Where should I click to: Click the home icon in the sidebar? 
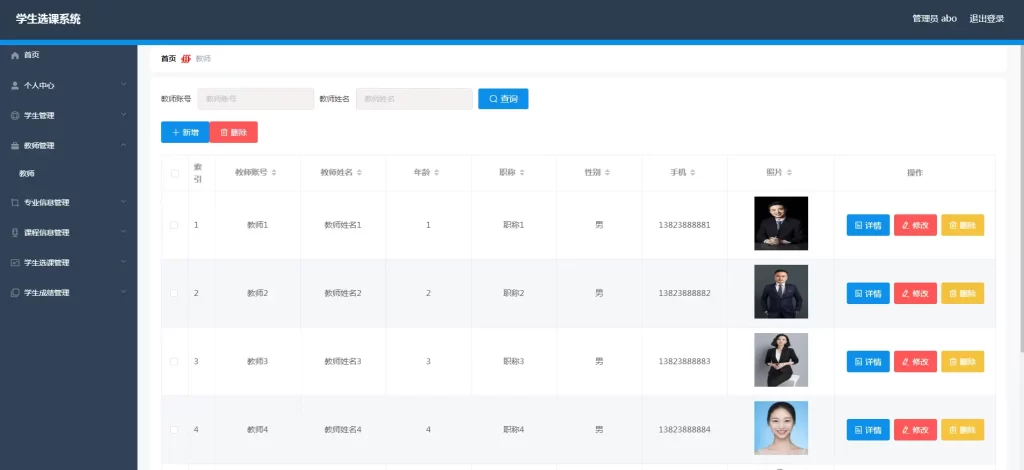pos(14,55)
